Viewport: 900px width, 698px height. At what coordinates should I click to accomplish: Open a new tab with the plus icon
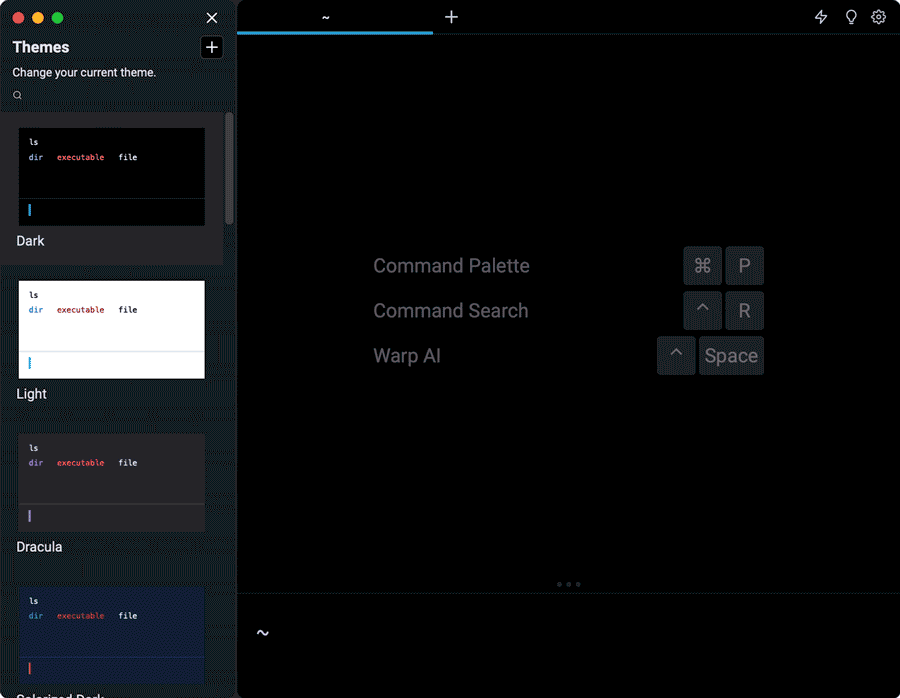451,17
